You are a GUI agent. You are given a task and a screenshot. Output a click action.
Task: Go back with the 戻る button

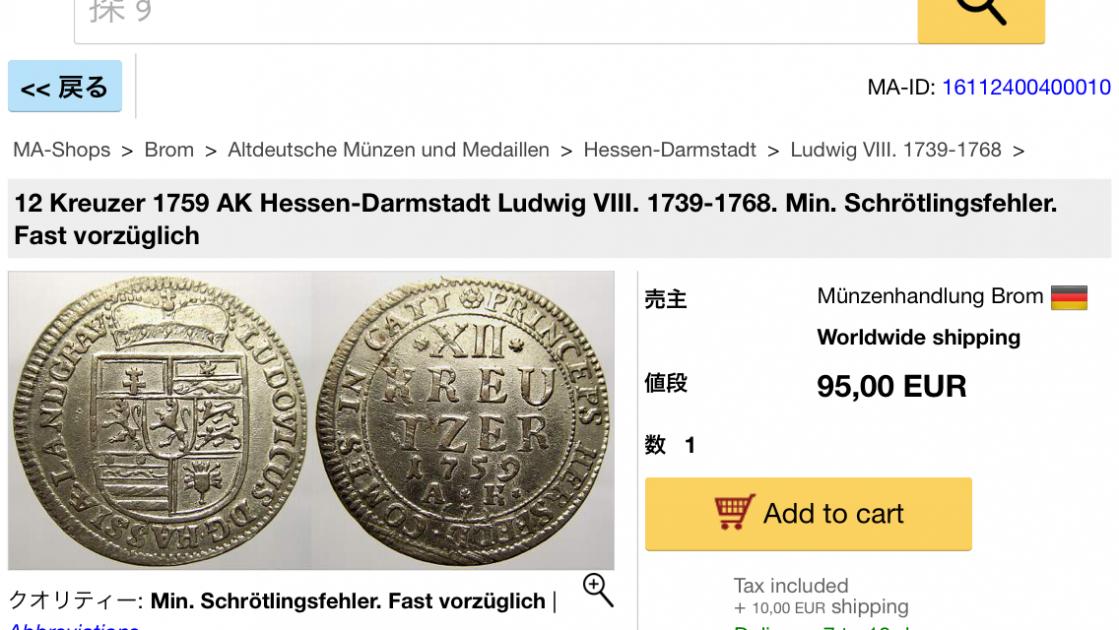pos(65,87)
